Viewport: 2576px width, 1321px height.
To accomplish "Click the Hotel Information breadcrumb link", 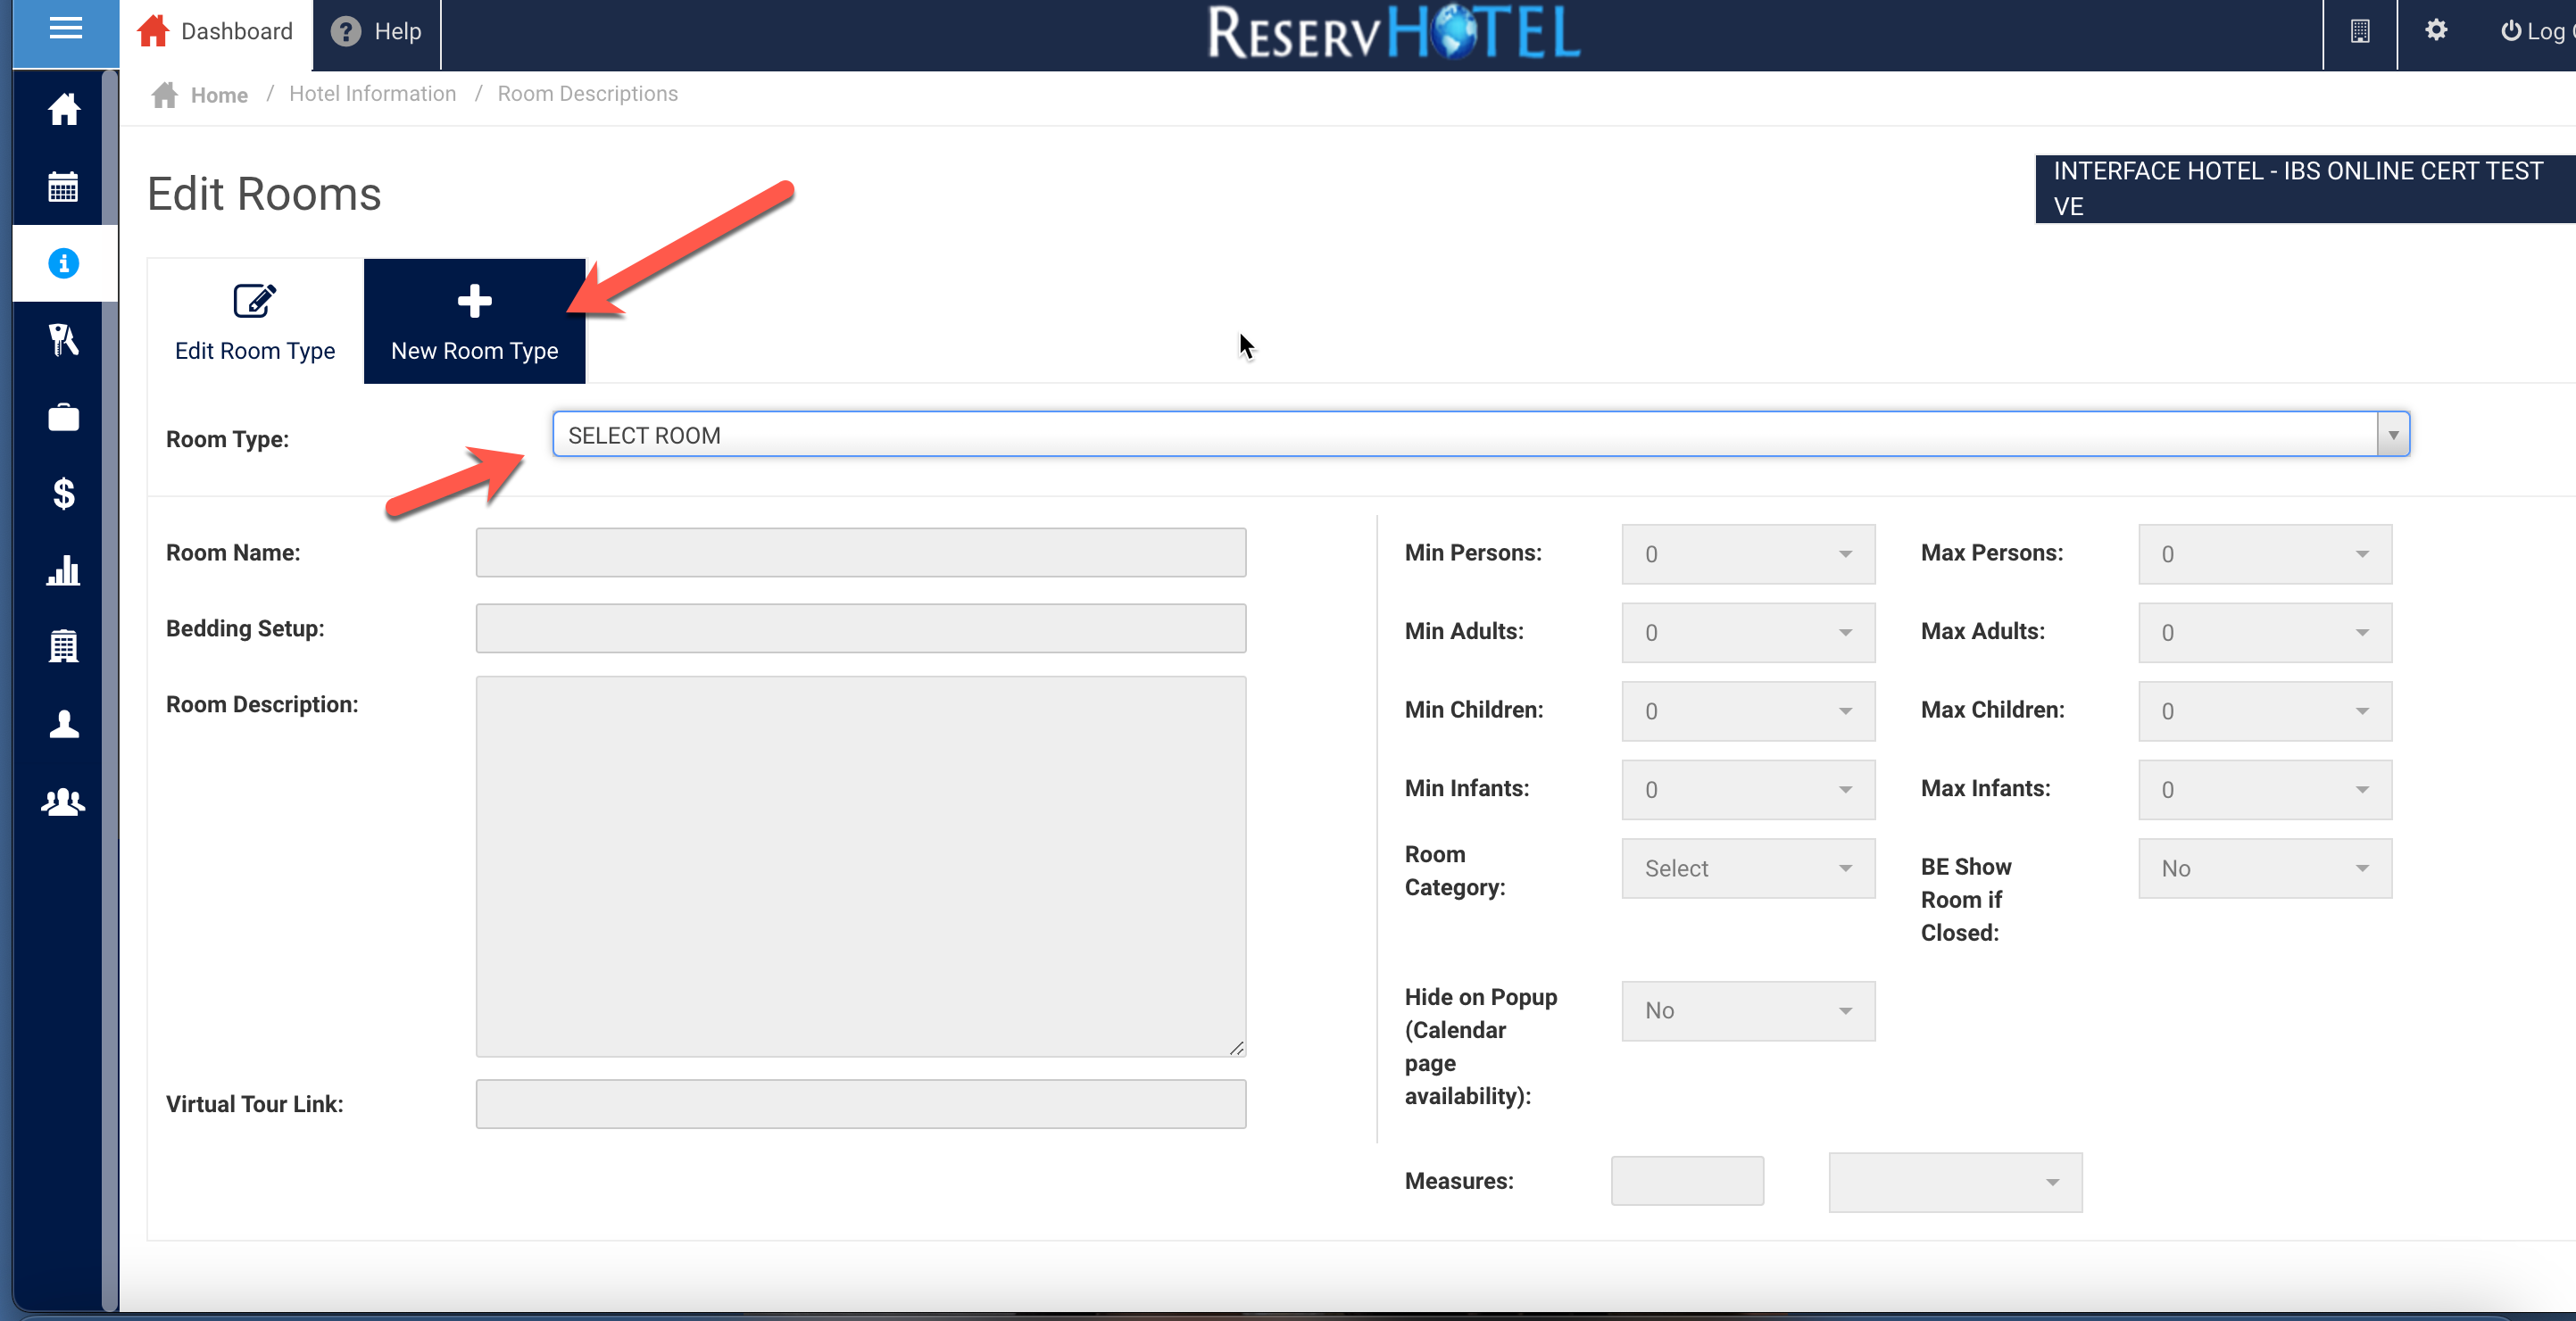I will click(372, 94).
